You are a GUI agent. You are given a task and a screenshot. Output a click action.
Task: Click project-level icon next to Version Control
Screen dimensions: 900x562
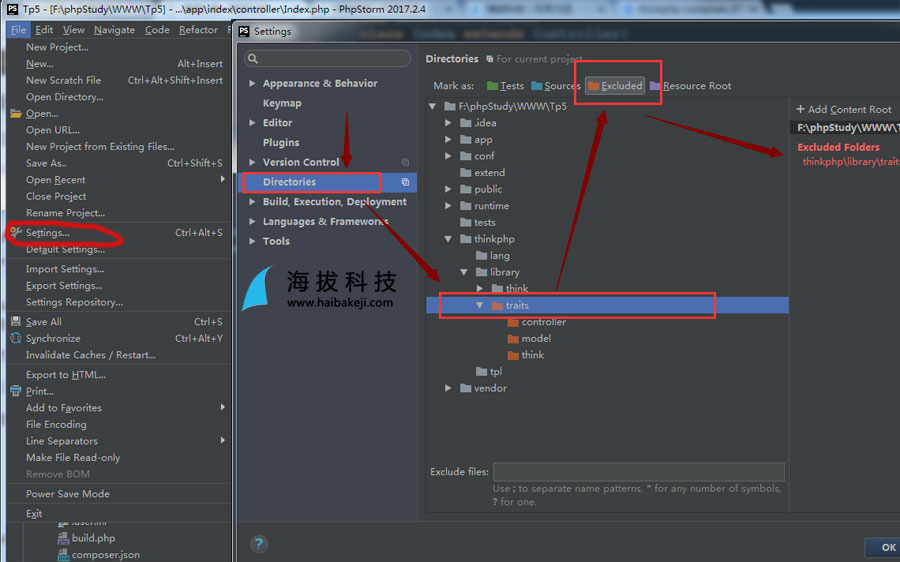point(405,162)
